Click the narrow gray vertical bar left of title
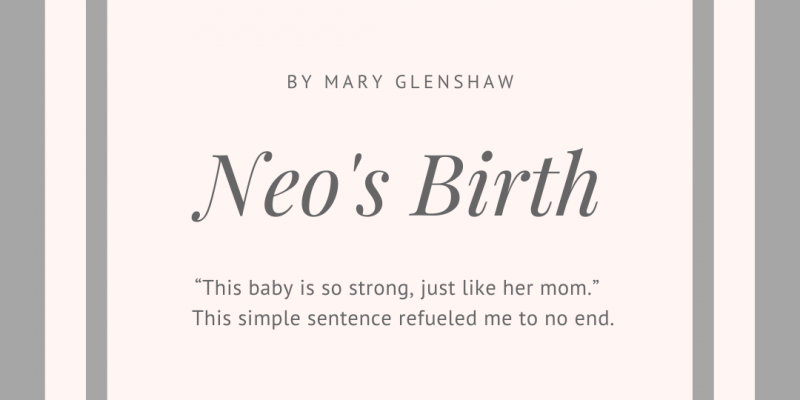This screenshot has height=400, width=800. pyautogui.click(x=96, y=200)
